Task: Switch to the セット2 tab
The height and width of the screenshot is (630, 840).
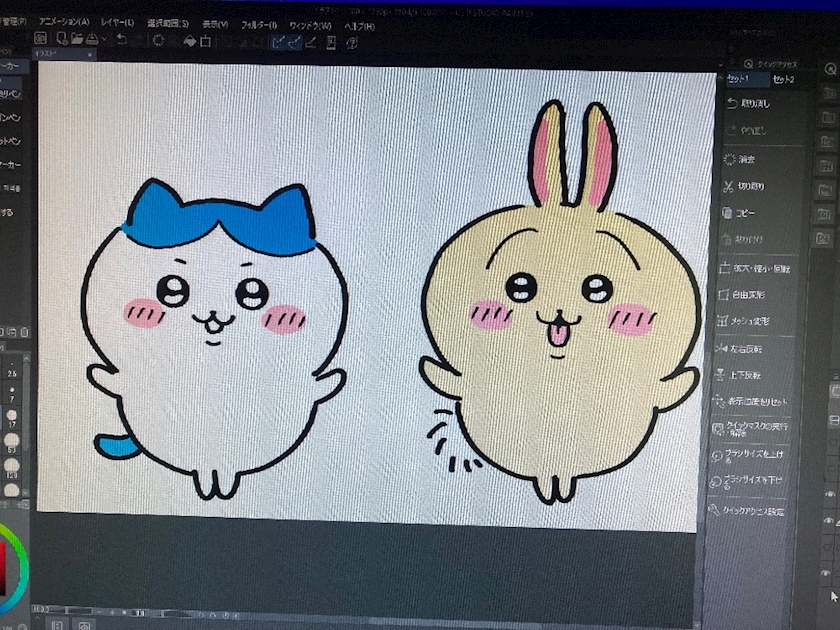Action: click(x=783, y=80)
